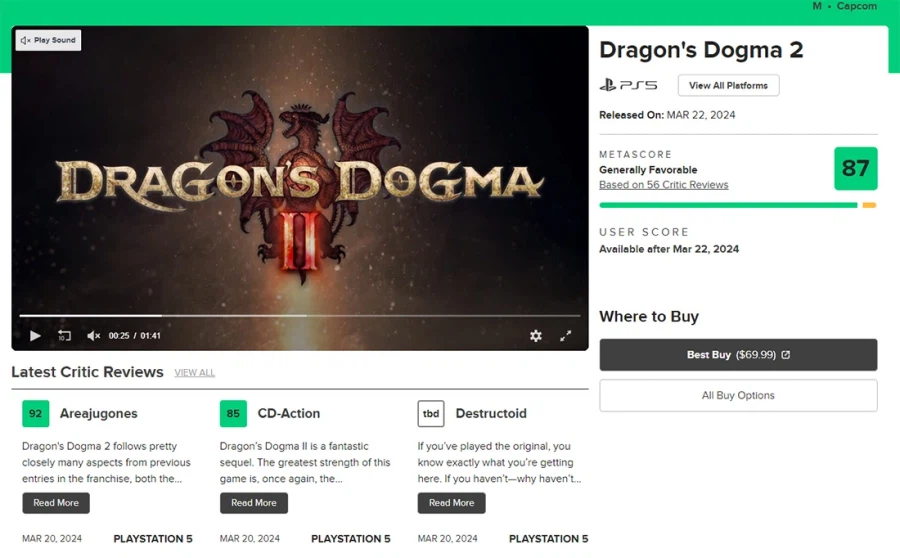This screenshot has height=558, width=900.
Task: Open video settings gear icon
Action: click(x=536, y=336)
